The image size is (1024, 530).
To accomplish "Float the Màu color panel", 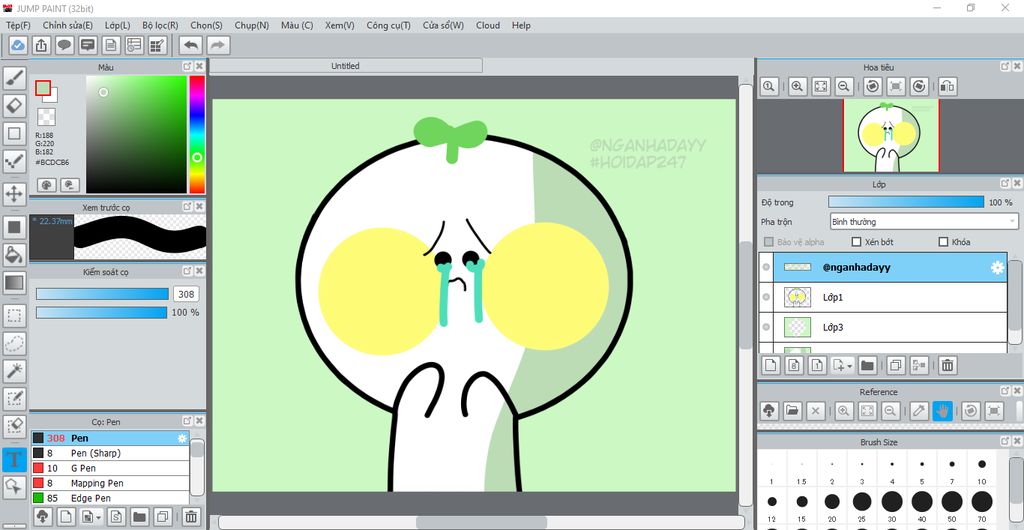I will coord(187,67).
